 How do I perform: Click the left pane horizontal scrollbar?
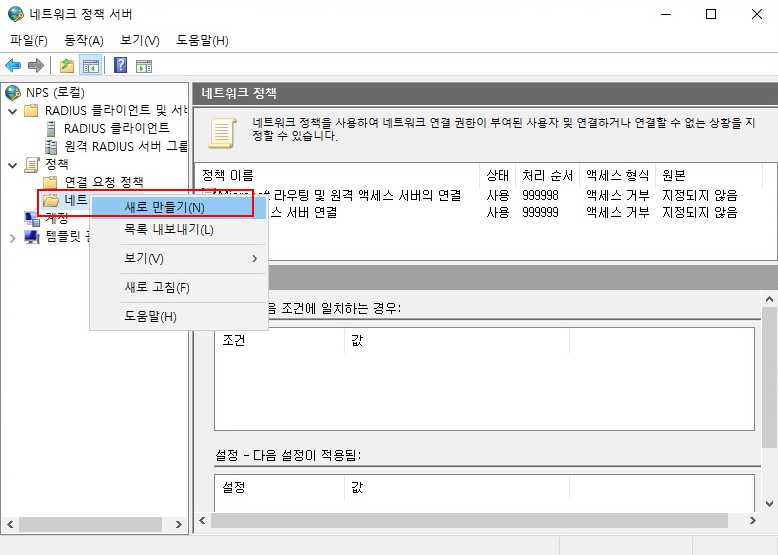96,524
